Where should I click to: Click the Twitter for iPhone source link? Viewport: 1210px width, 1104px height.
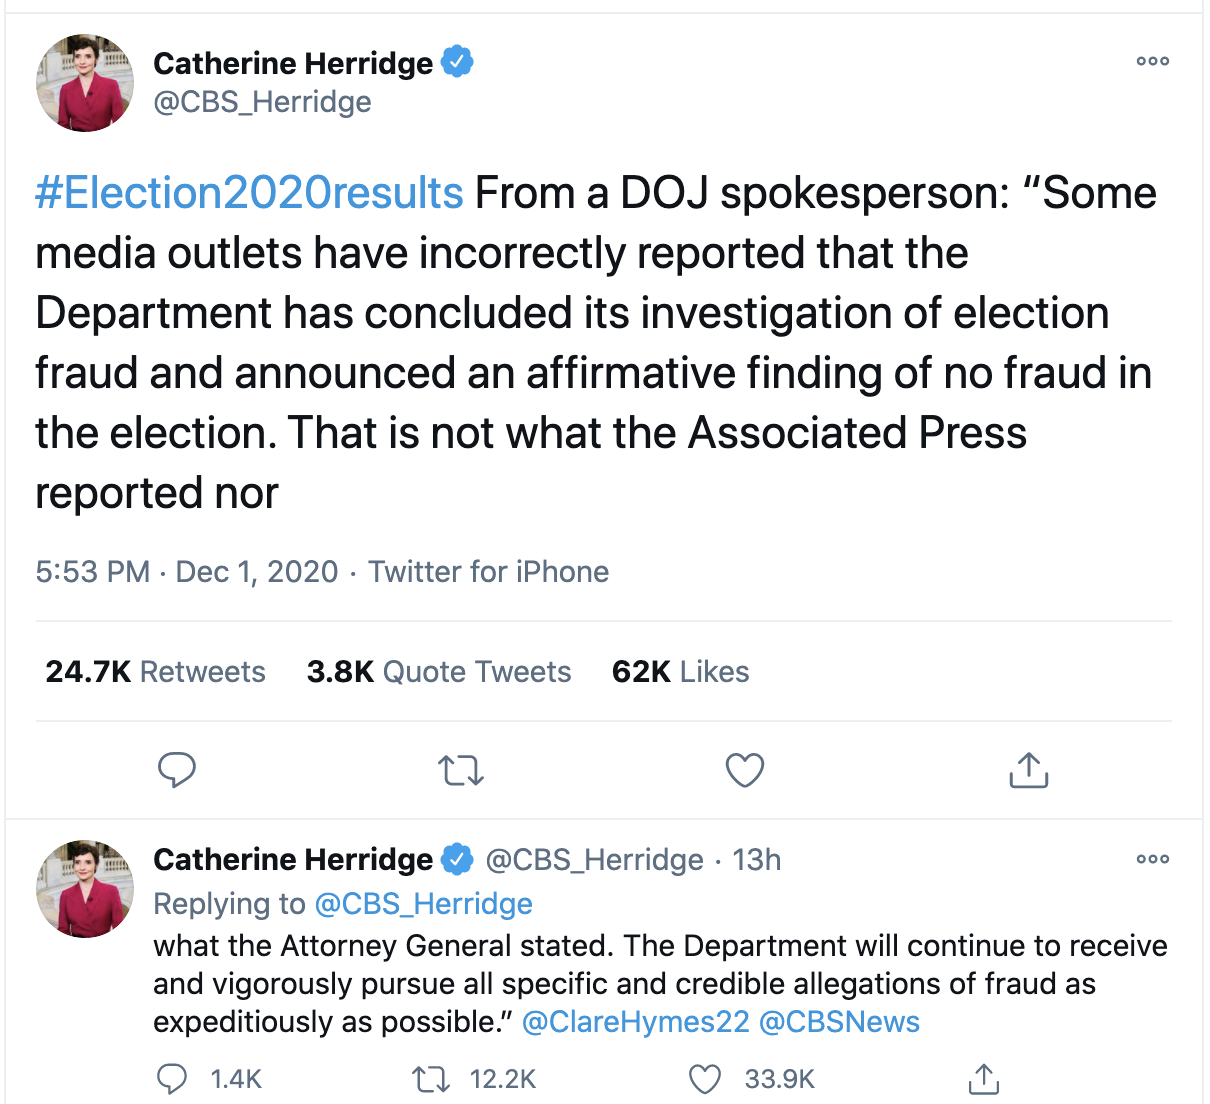click(488, 572)
